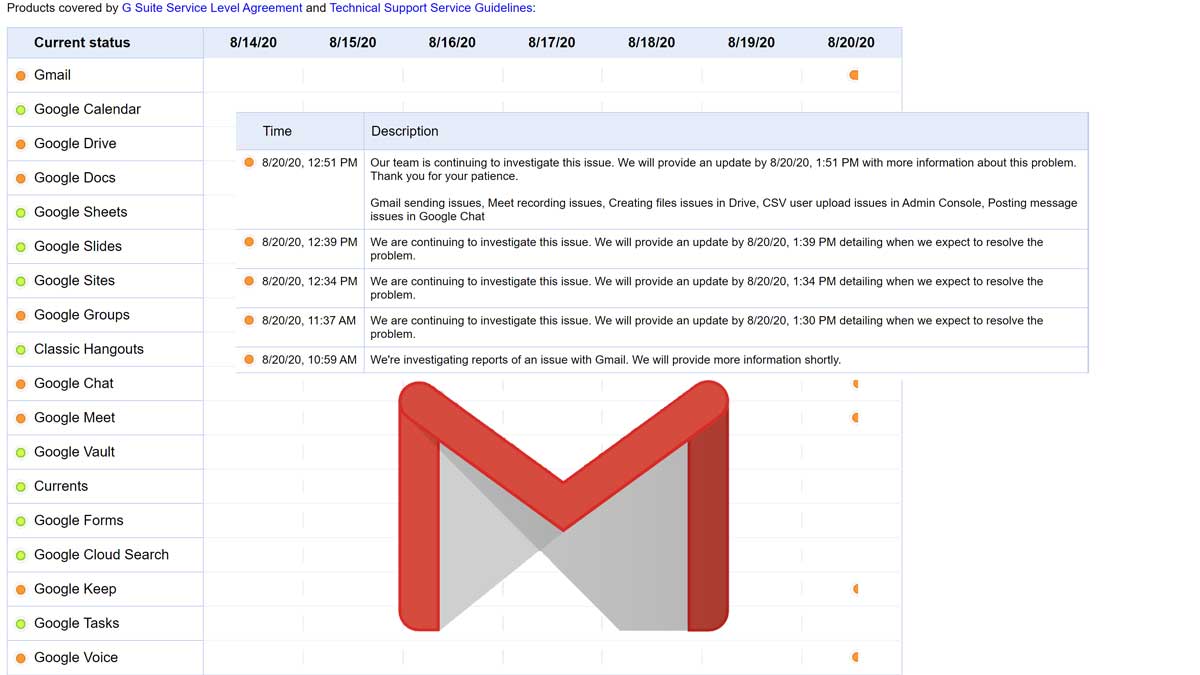Select the orange status dot next to Google Voice
1200x675 pixels.
pyautogui.click(x=18, y=657)
